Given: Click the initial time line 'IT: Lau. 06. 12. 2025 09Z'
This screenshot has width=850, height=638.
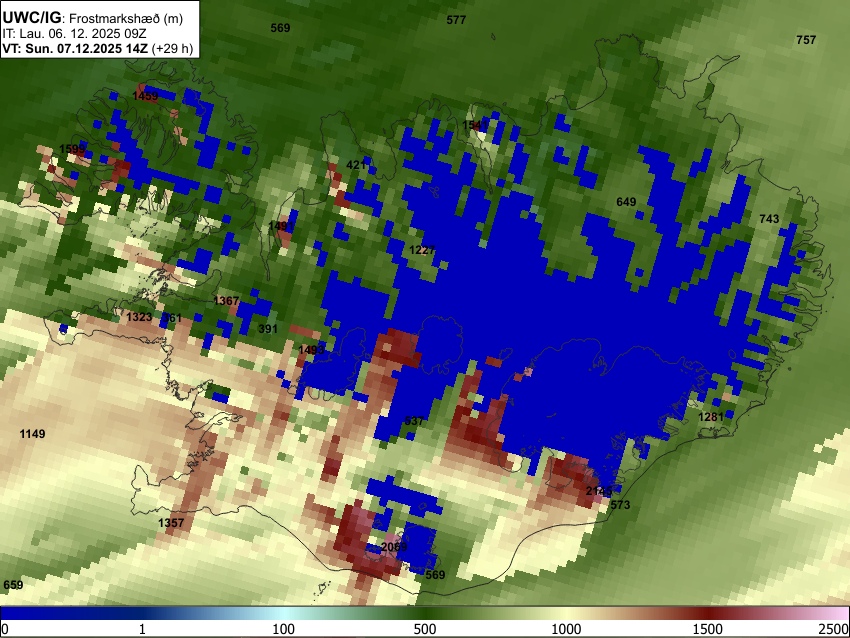Looking at the screenshot, I should click(x=74, y=34).
